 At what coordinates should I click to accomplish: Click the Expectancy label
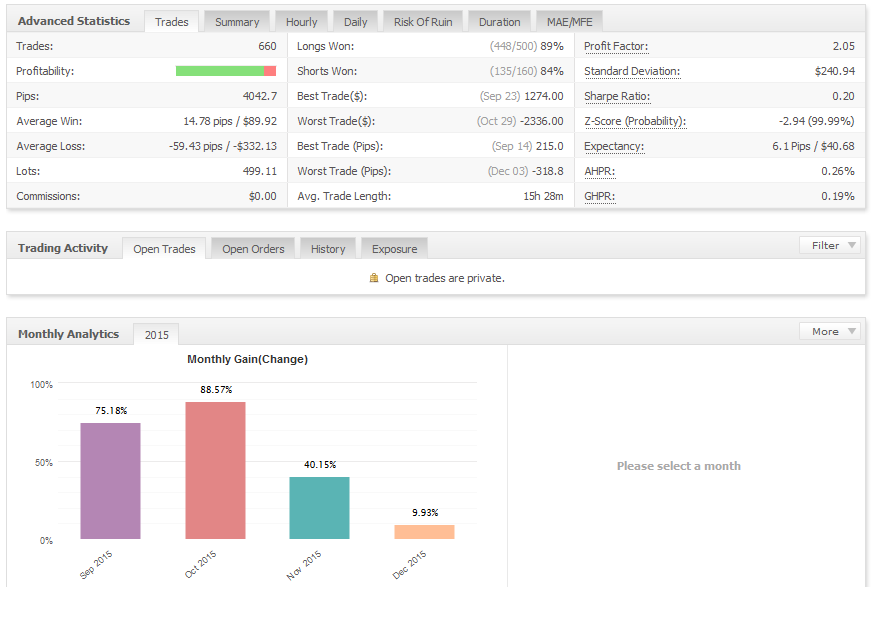click(614, 147)
